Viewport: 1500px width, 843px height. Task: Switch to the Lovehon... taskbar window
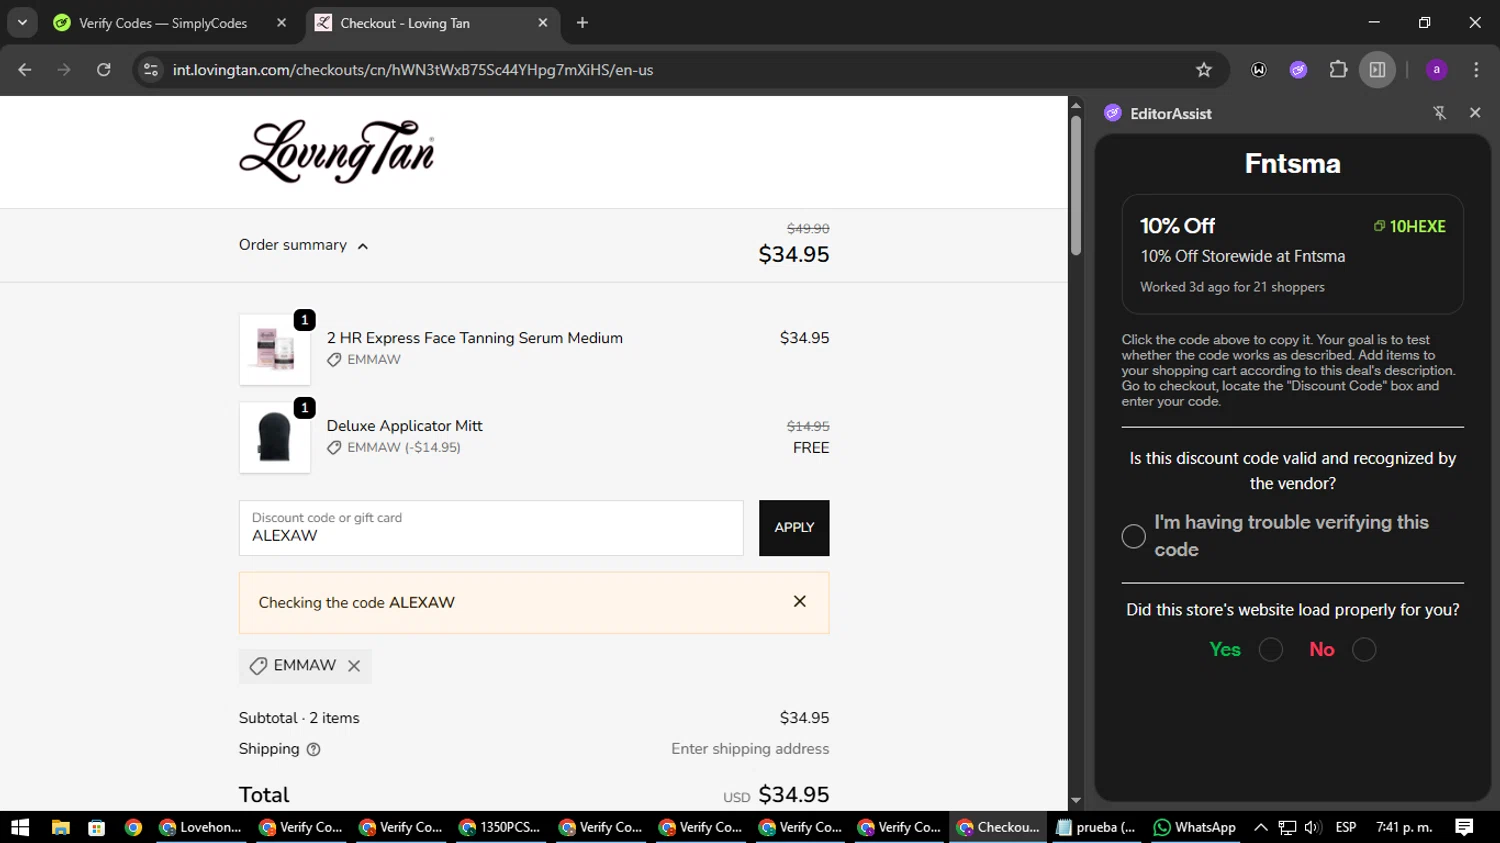click(x=200, y=827)
